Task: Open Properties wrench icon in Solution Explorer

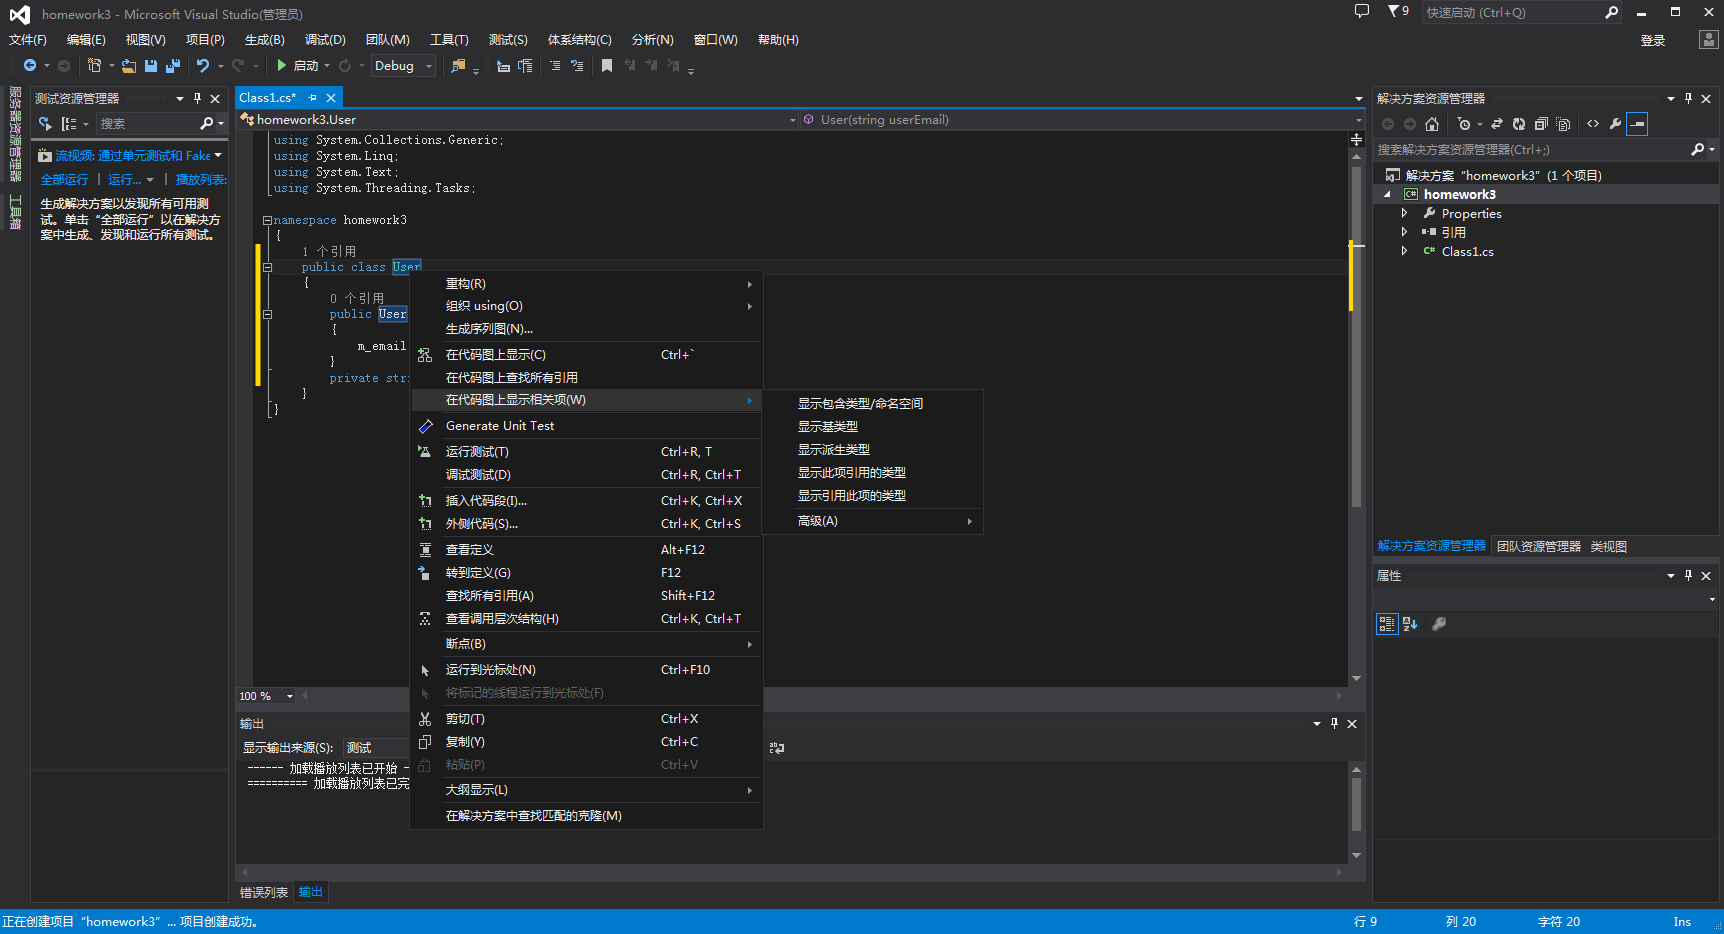Action: point(1615,124)
